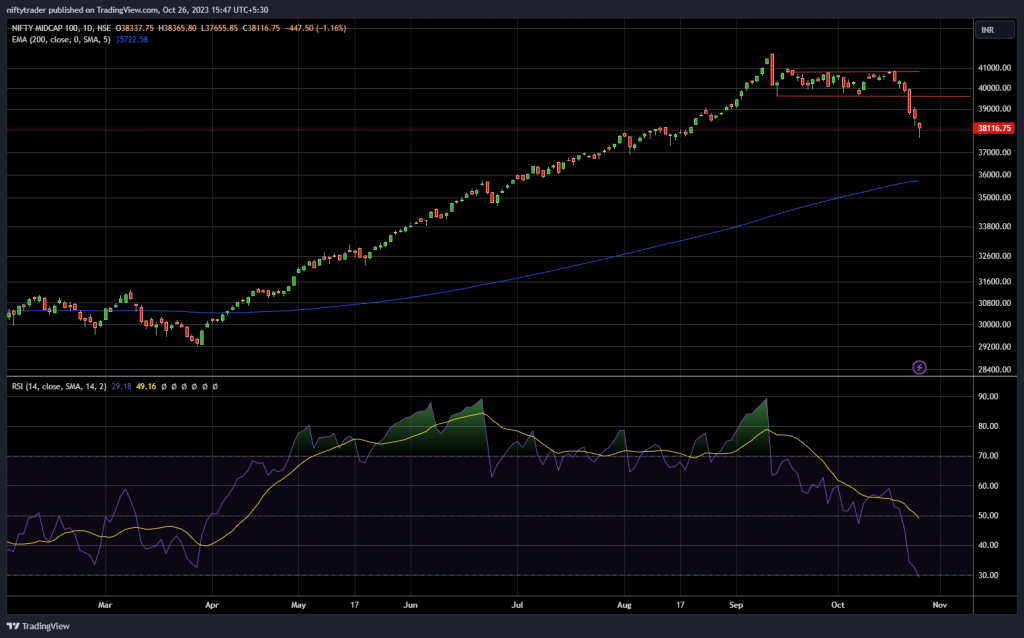Click the 35000.00 price axis label

[995, 198]
